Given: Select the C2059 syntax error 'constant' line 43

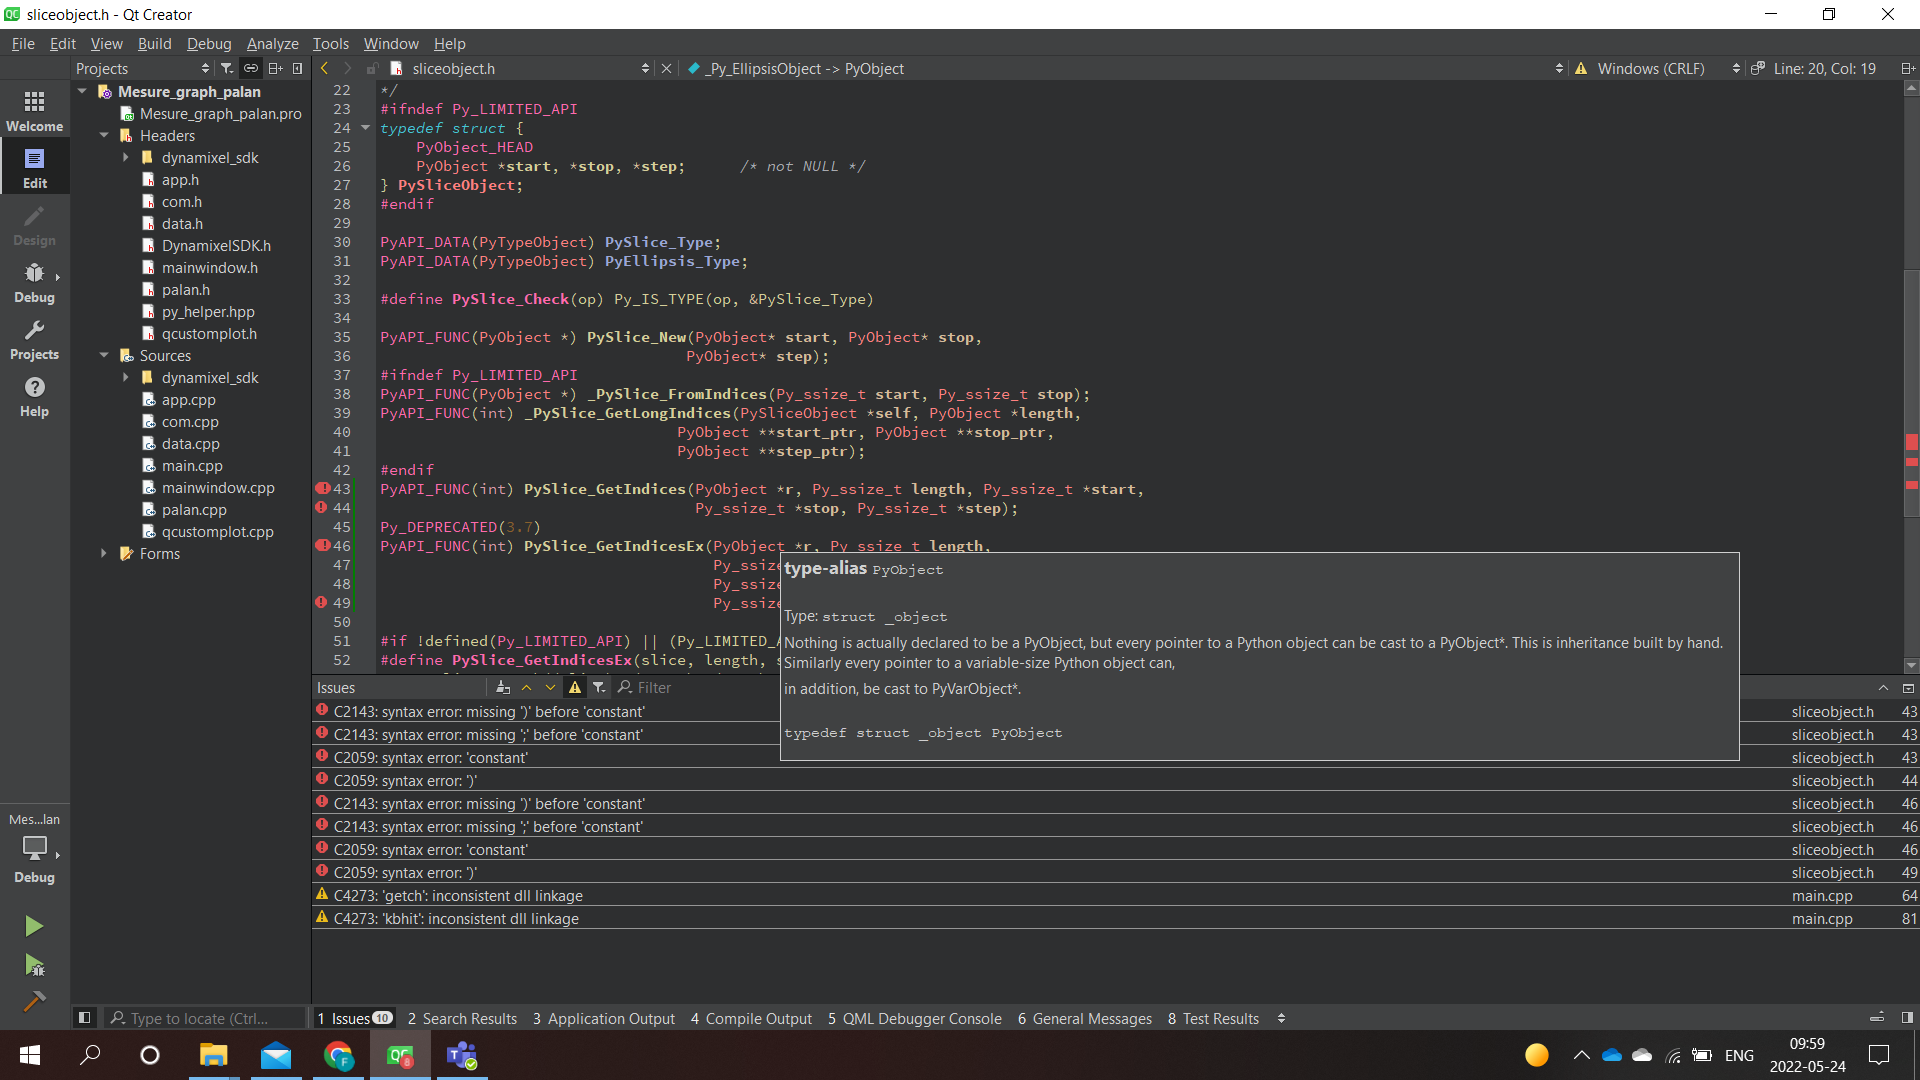Looking at the screenshot, I should pos(1115,757).
